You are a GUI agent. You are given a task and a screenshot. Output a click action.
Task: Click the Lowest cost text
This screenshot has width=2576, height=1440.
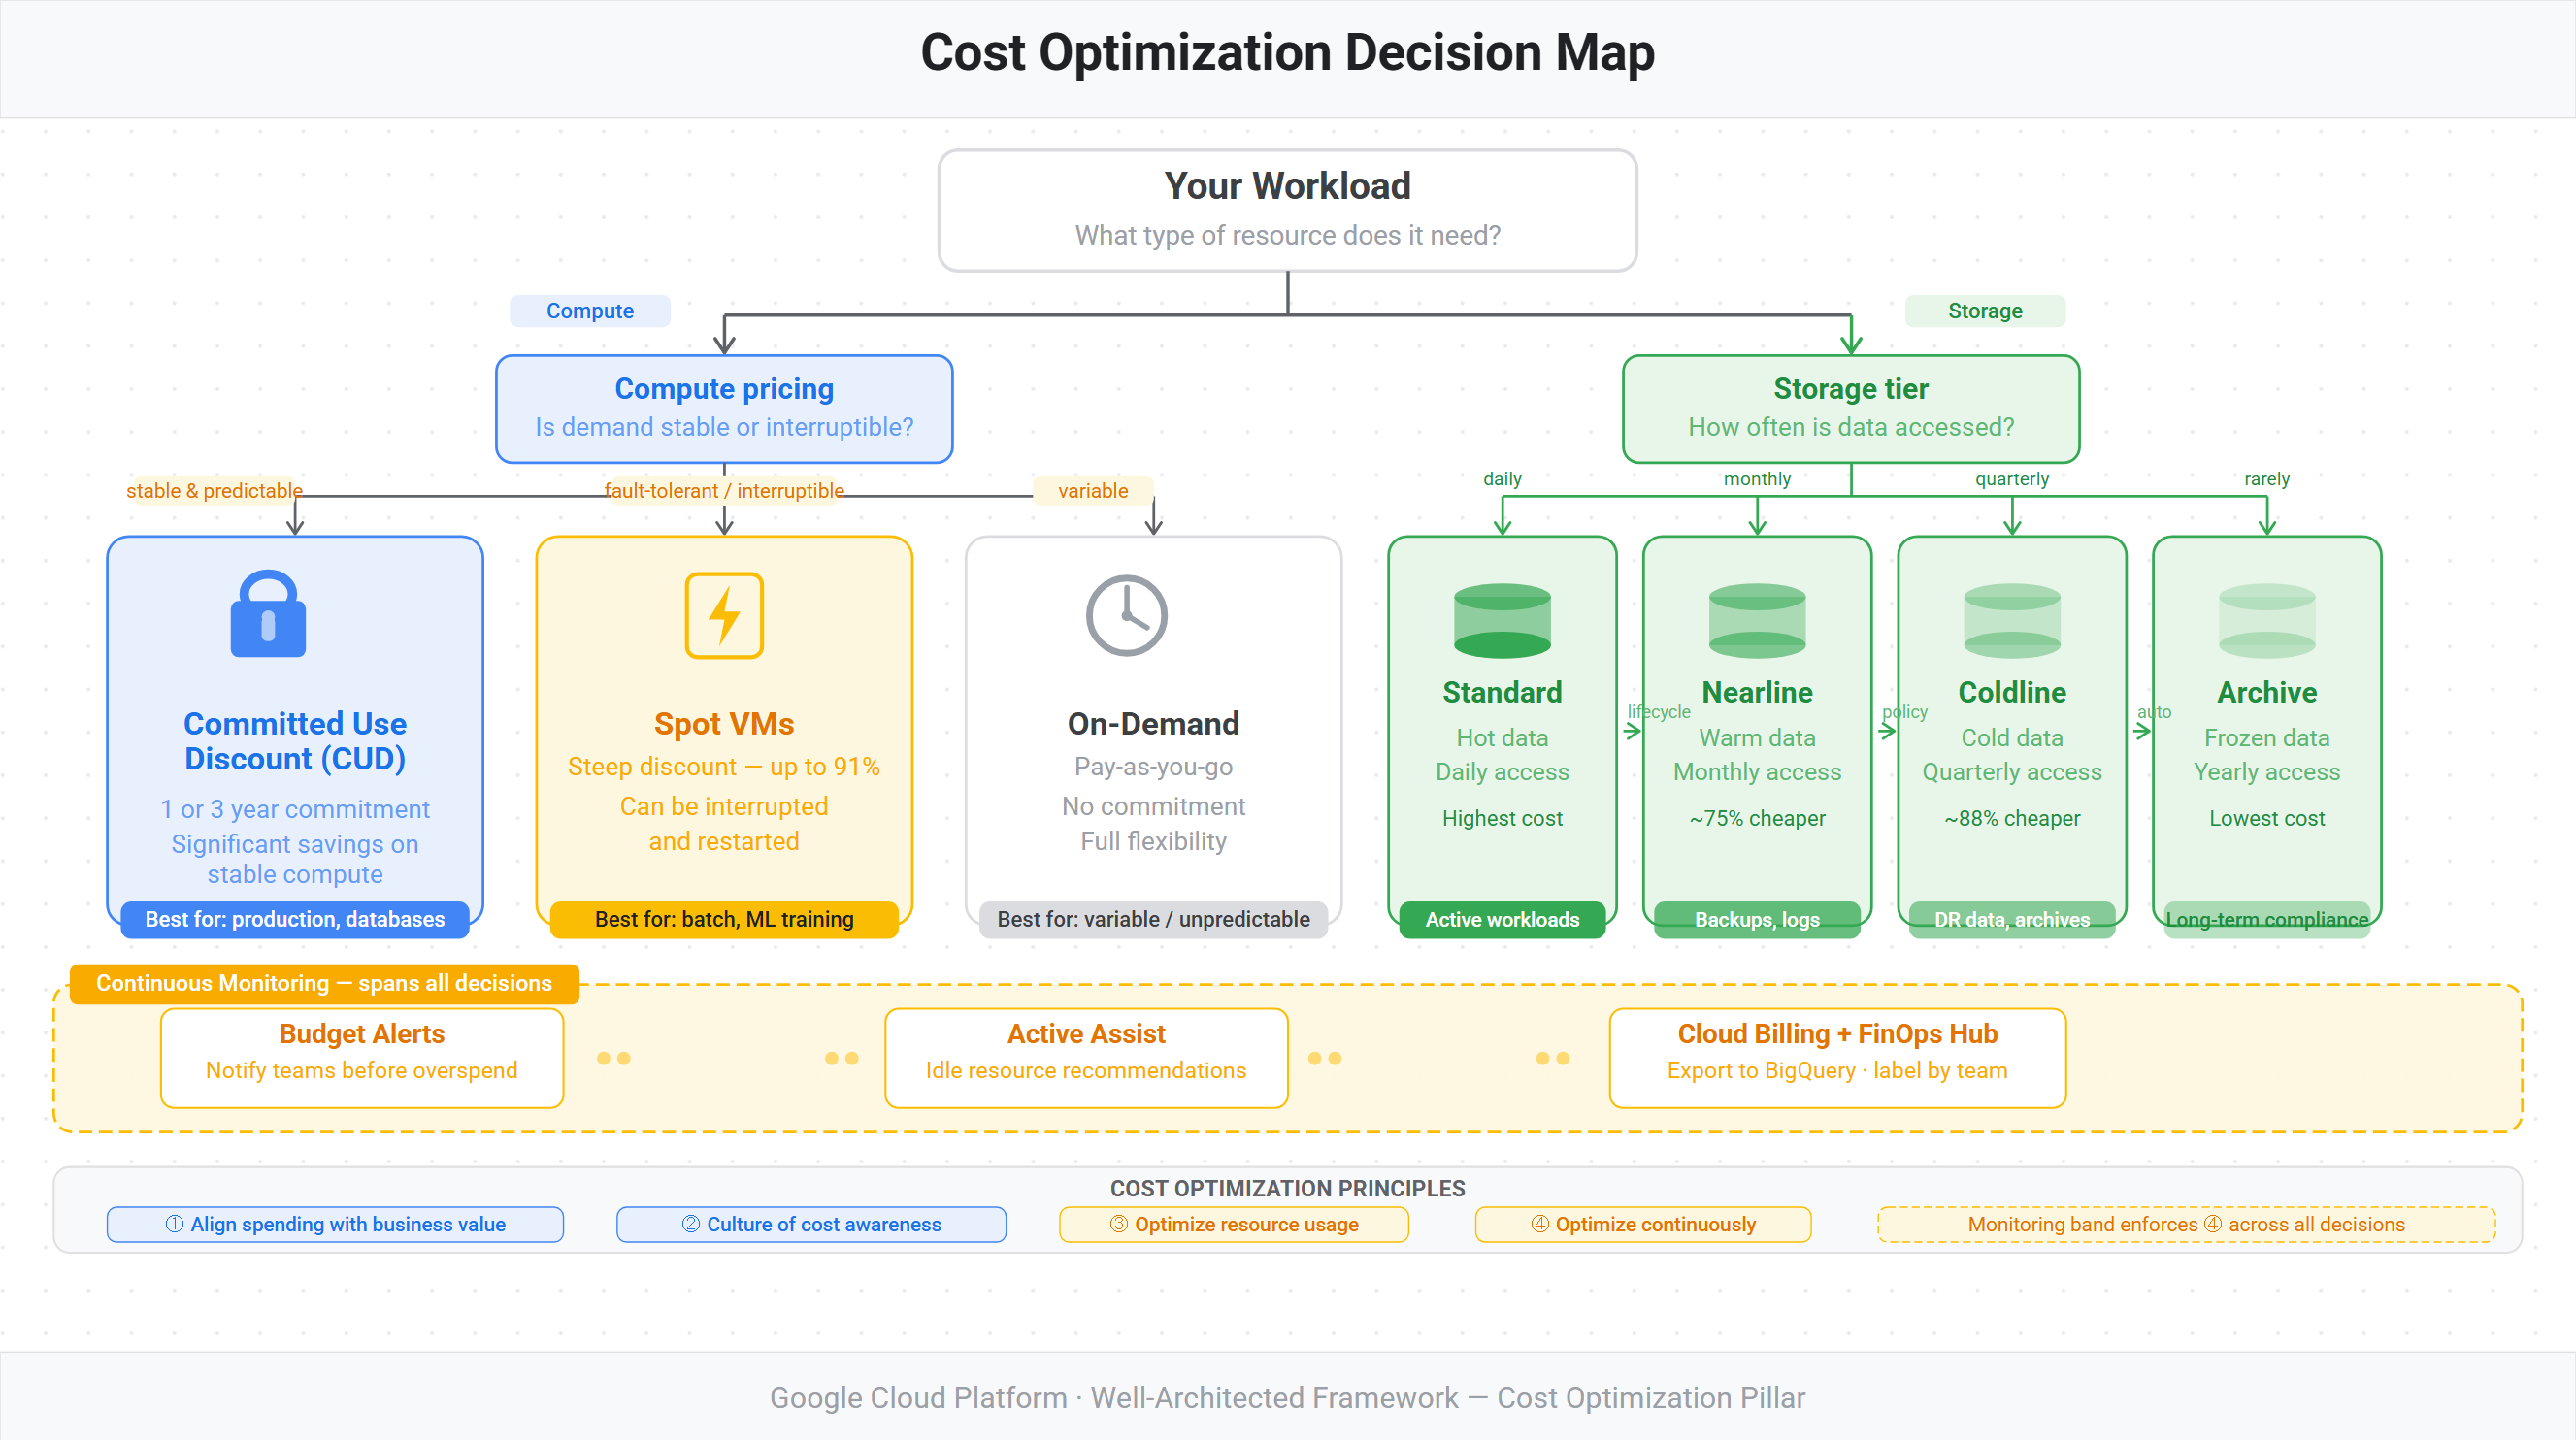(x=2267, y=818)
